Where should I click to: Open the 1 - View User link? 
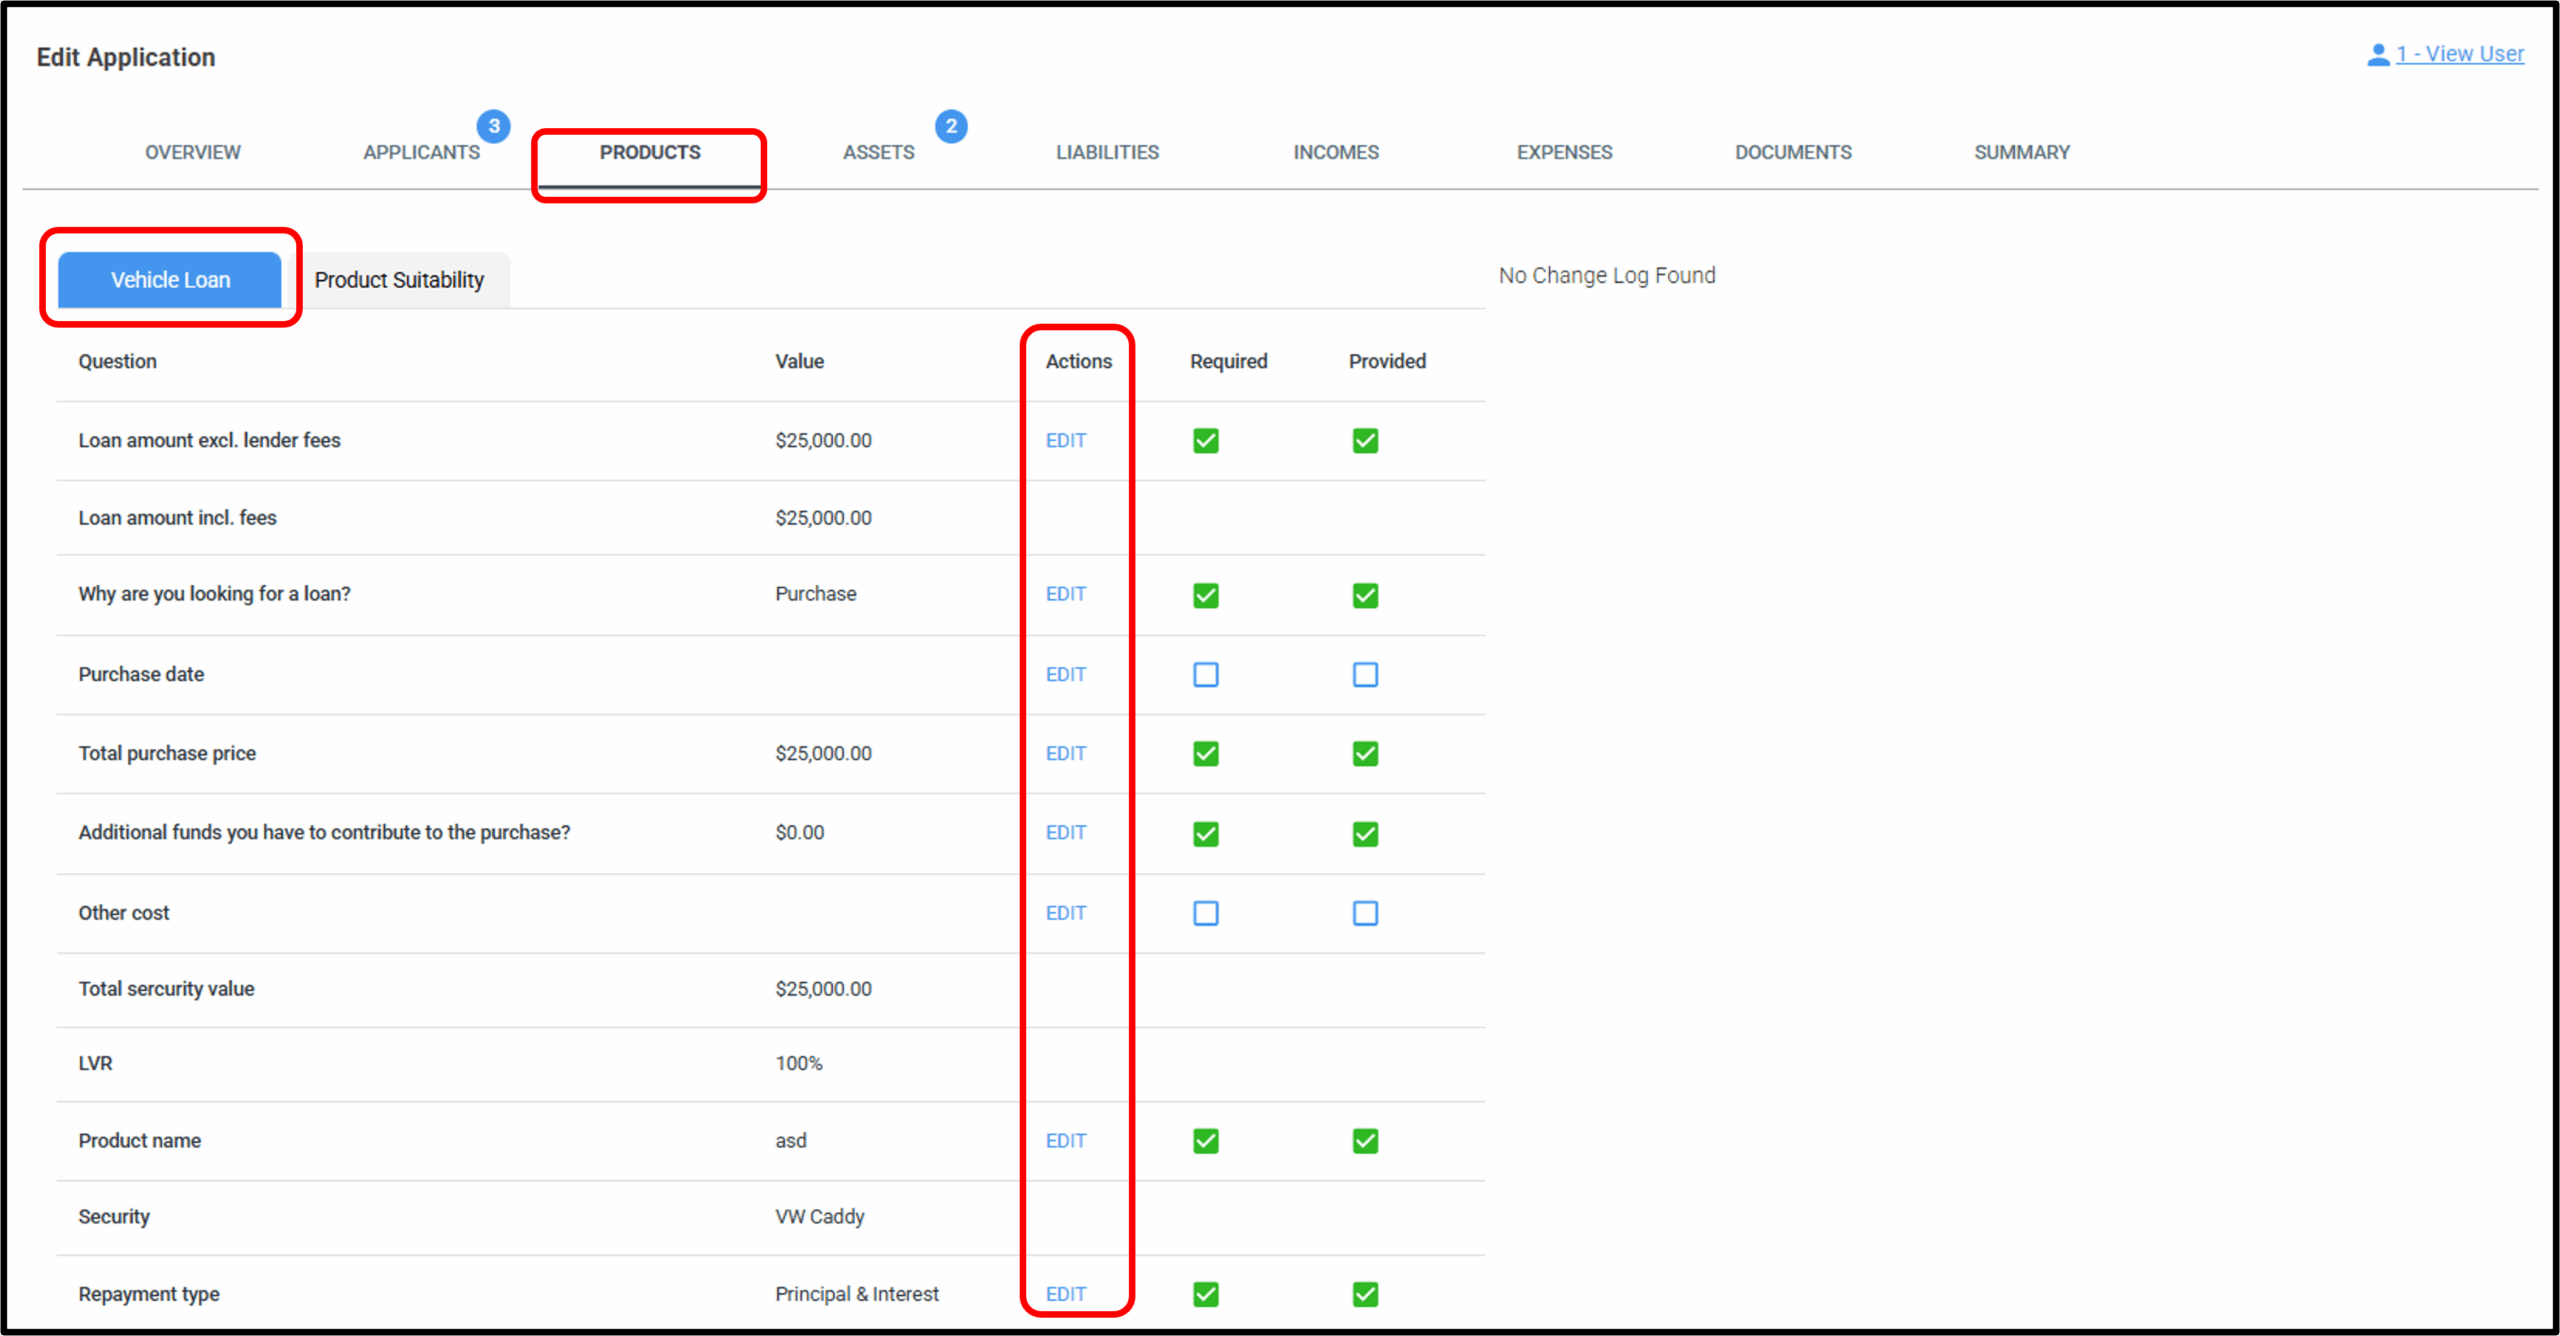(2459, 54)
